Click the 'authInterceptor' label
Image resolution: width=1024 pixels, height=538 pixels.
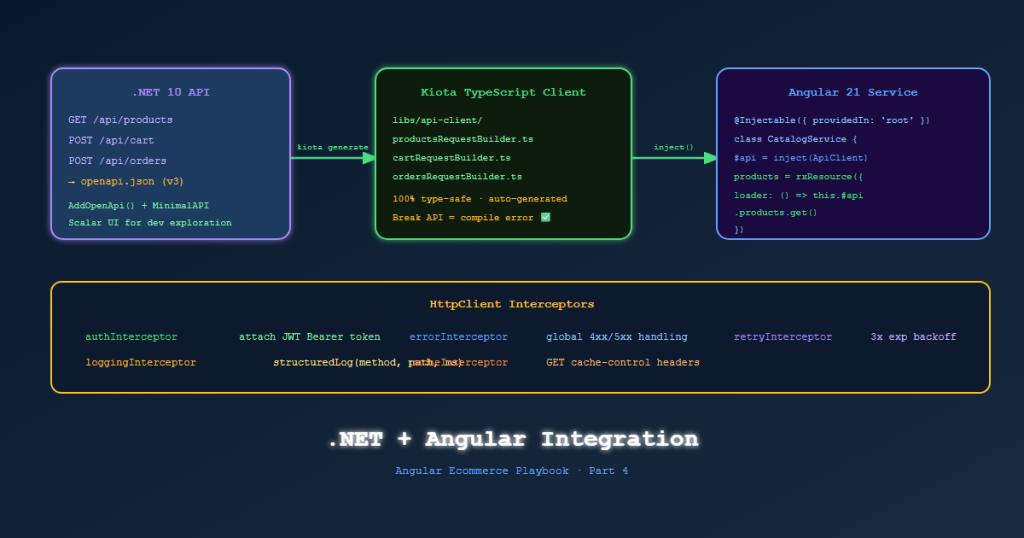pos(131,337)
